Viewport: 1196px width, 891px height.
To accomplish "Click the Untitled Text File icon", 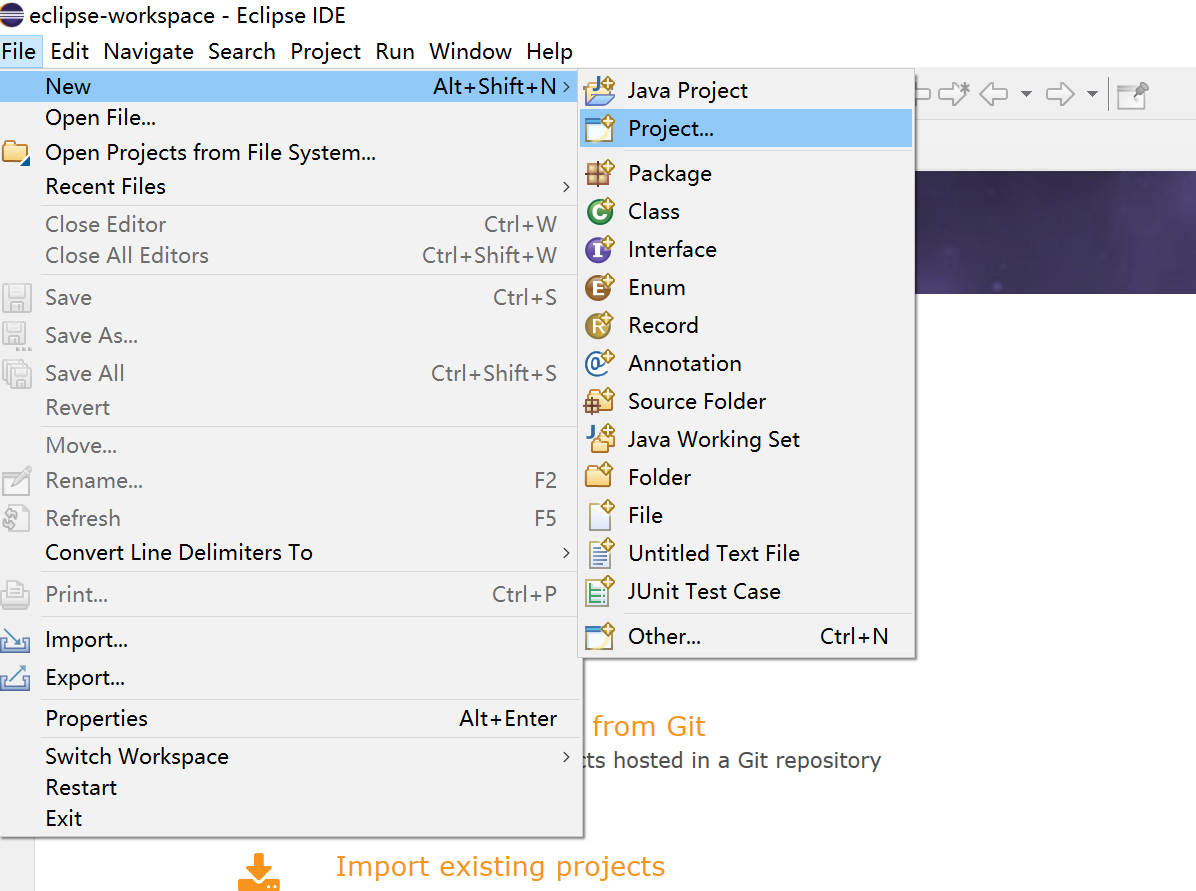I will [x=601, y=553].
